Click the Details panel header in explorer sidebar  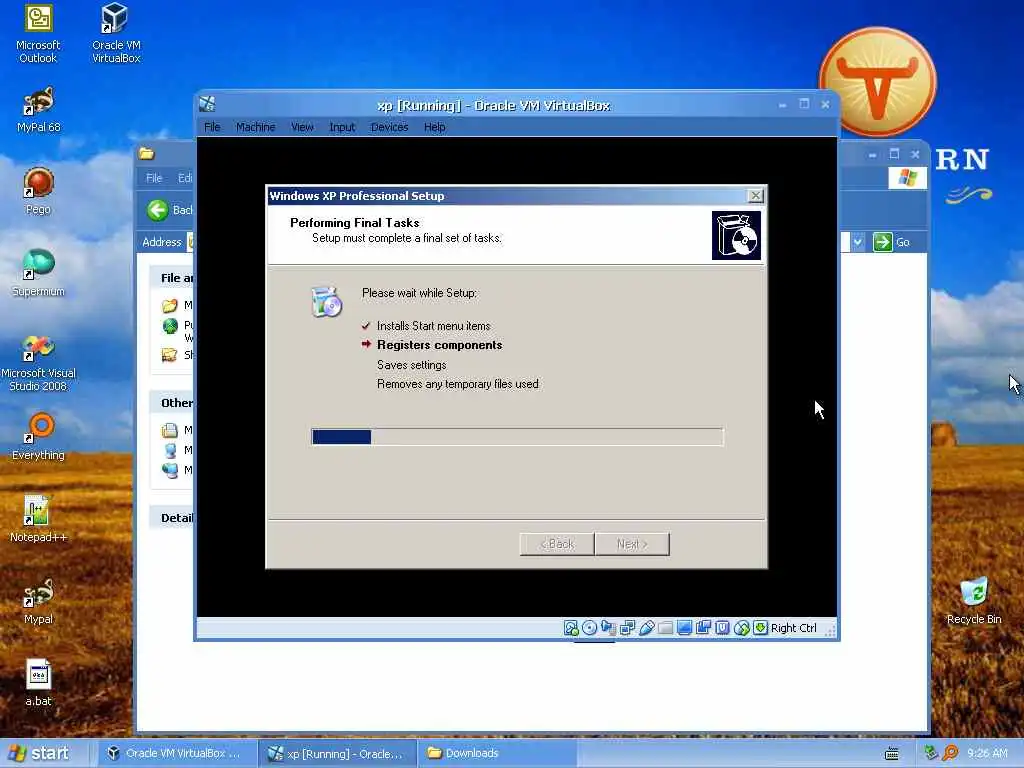172,518
